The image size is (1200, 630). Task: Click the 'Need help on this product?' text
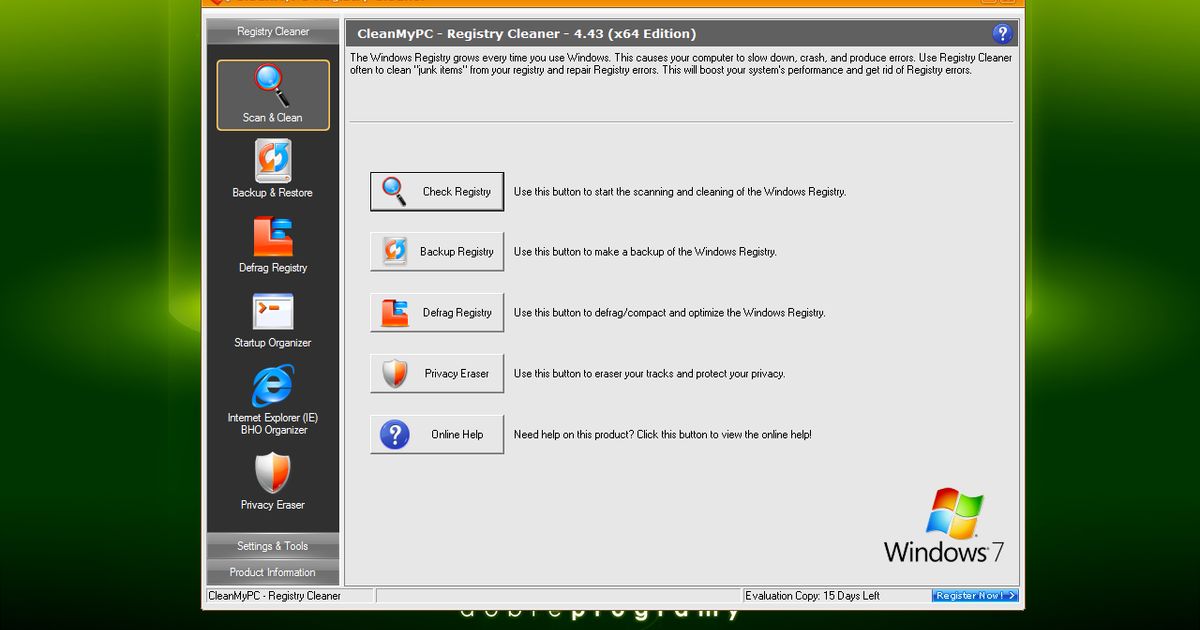pyautogui.click(x=663, y=435)
